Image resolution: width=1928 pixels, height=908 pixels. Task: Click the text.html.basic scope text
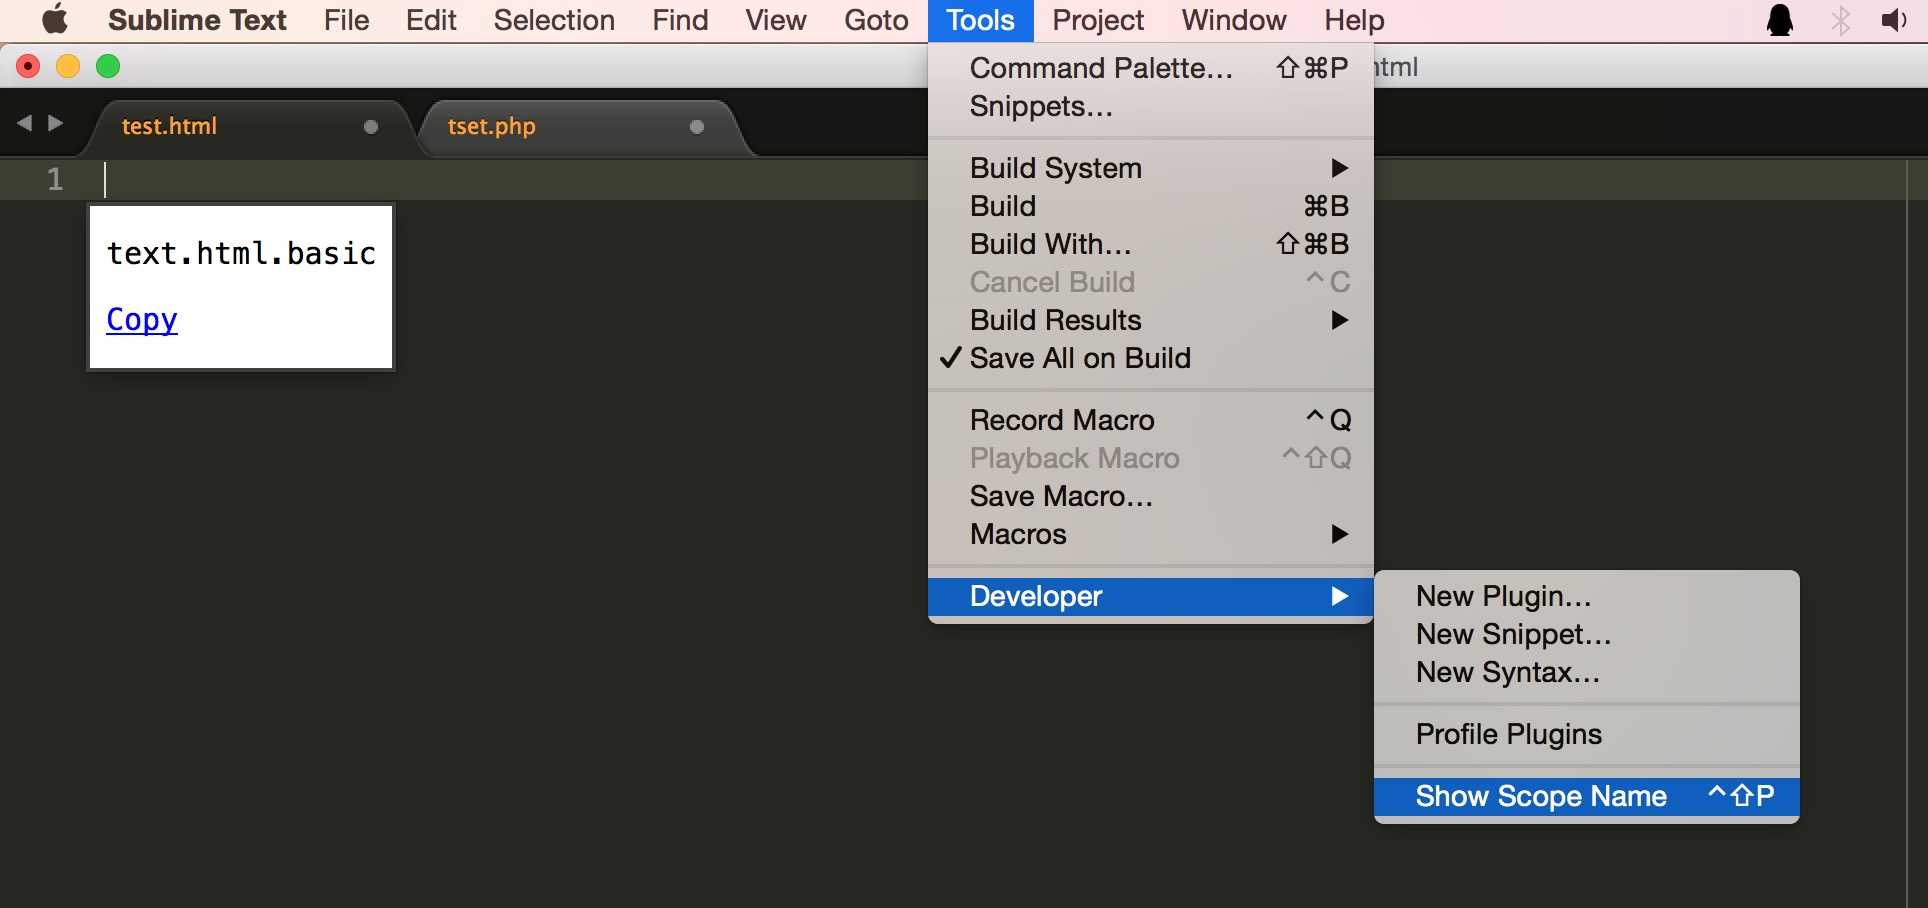241,253
